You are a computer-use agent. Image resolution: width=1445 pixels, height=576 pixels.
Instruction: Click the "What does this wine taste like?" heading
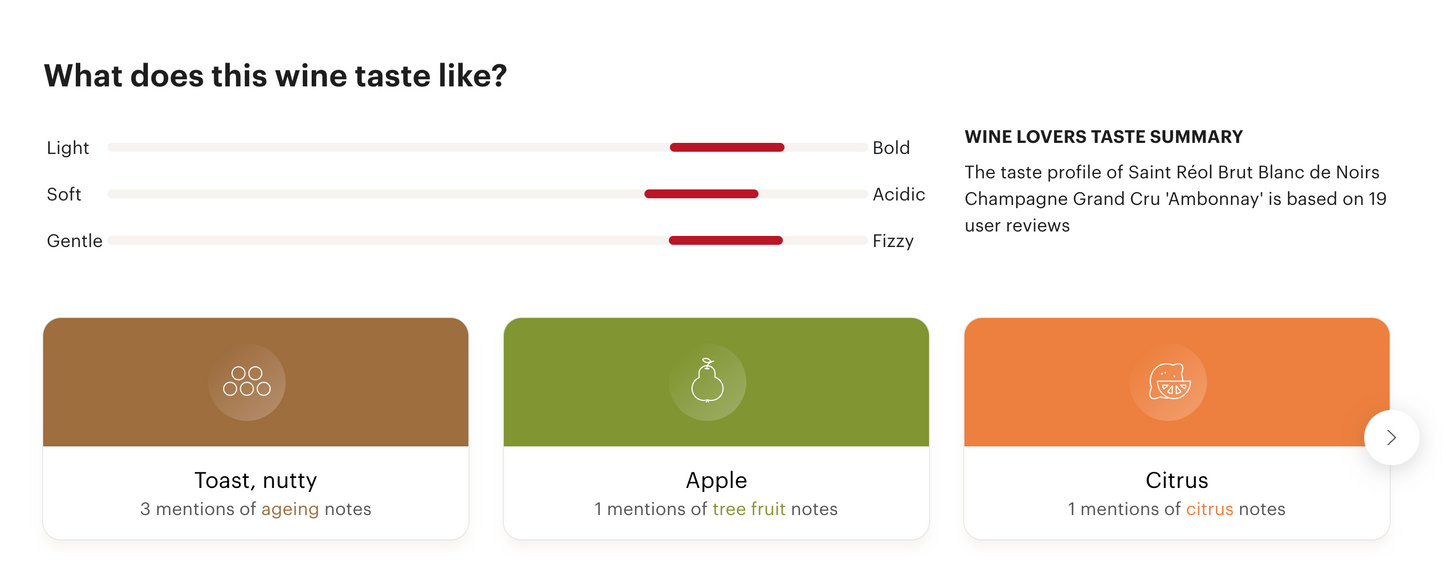coord(275,75)
